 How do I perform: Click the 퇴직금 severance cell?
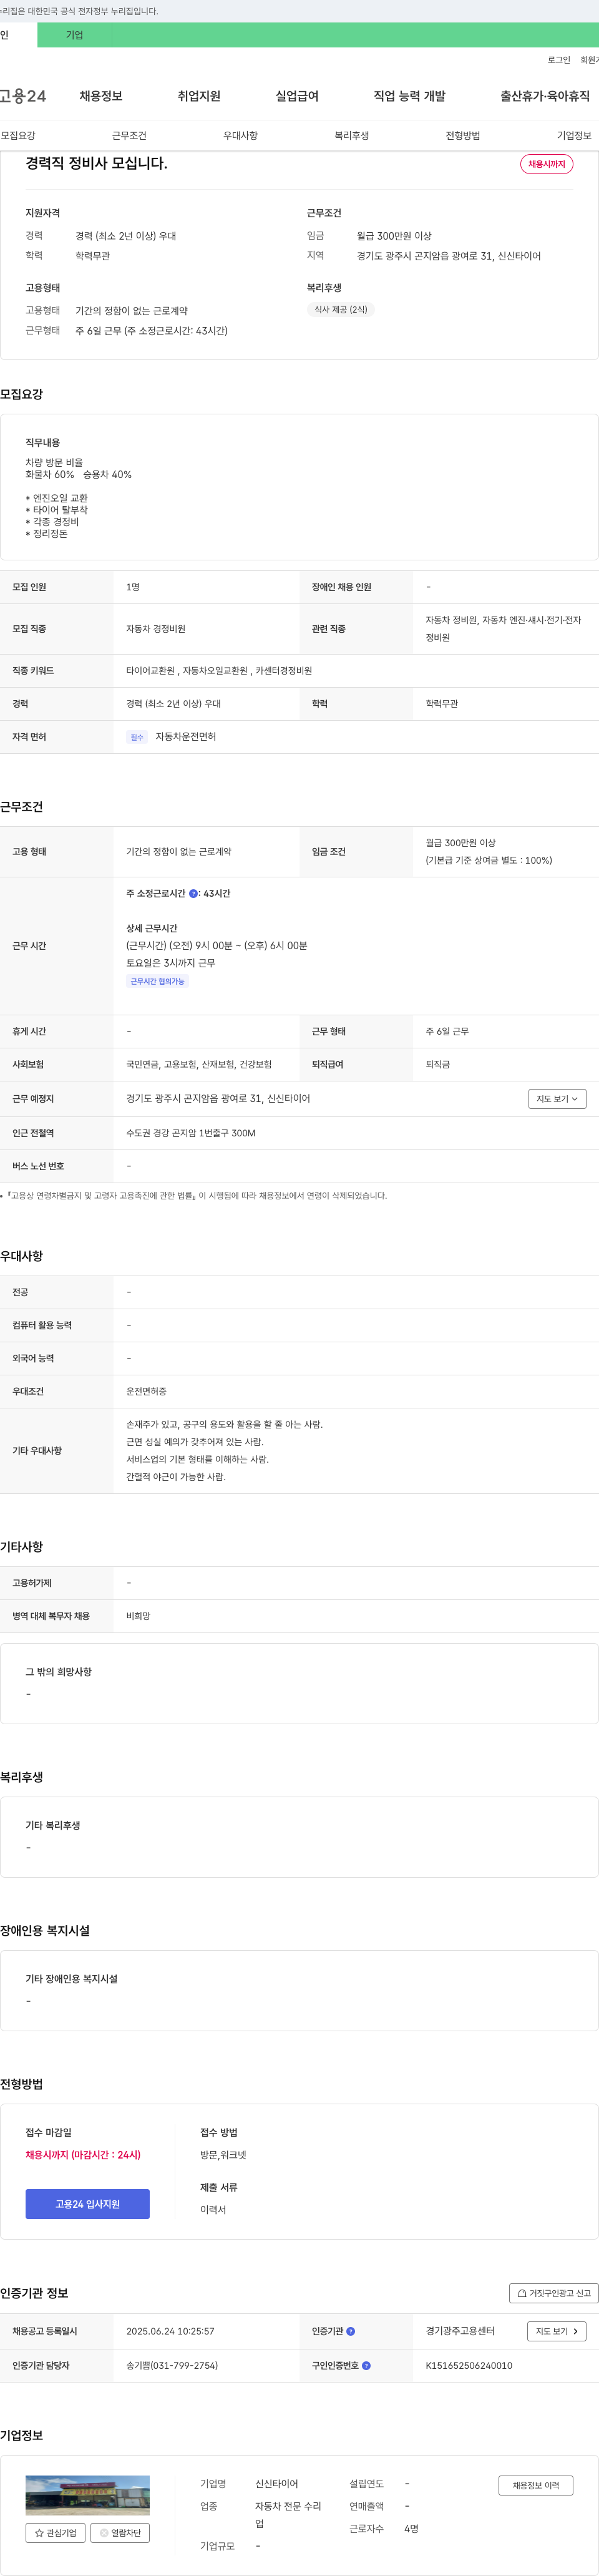[x=438, y=1064]
